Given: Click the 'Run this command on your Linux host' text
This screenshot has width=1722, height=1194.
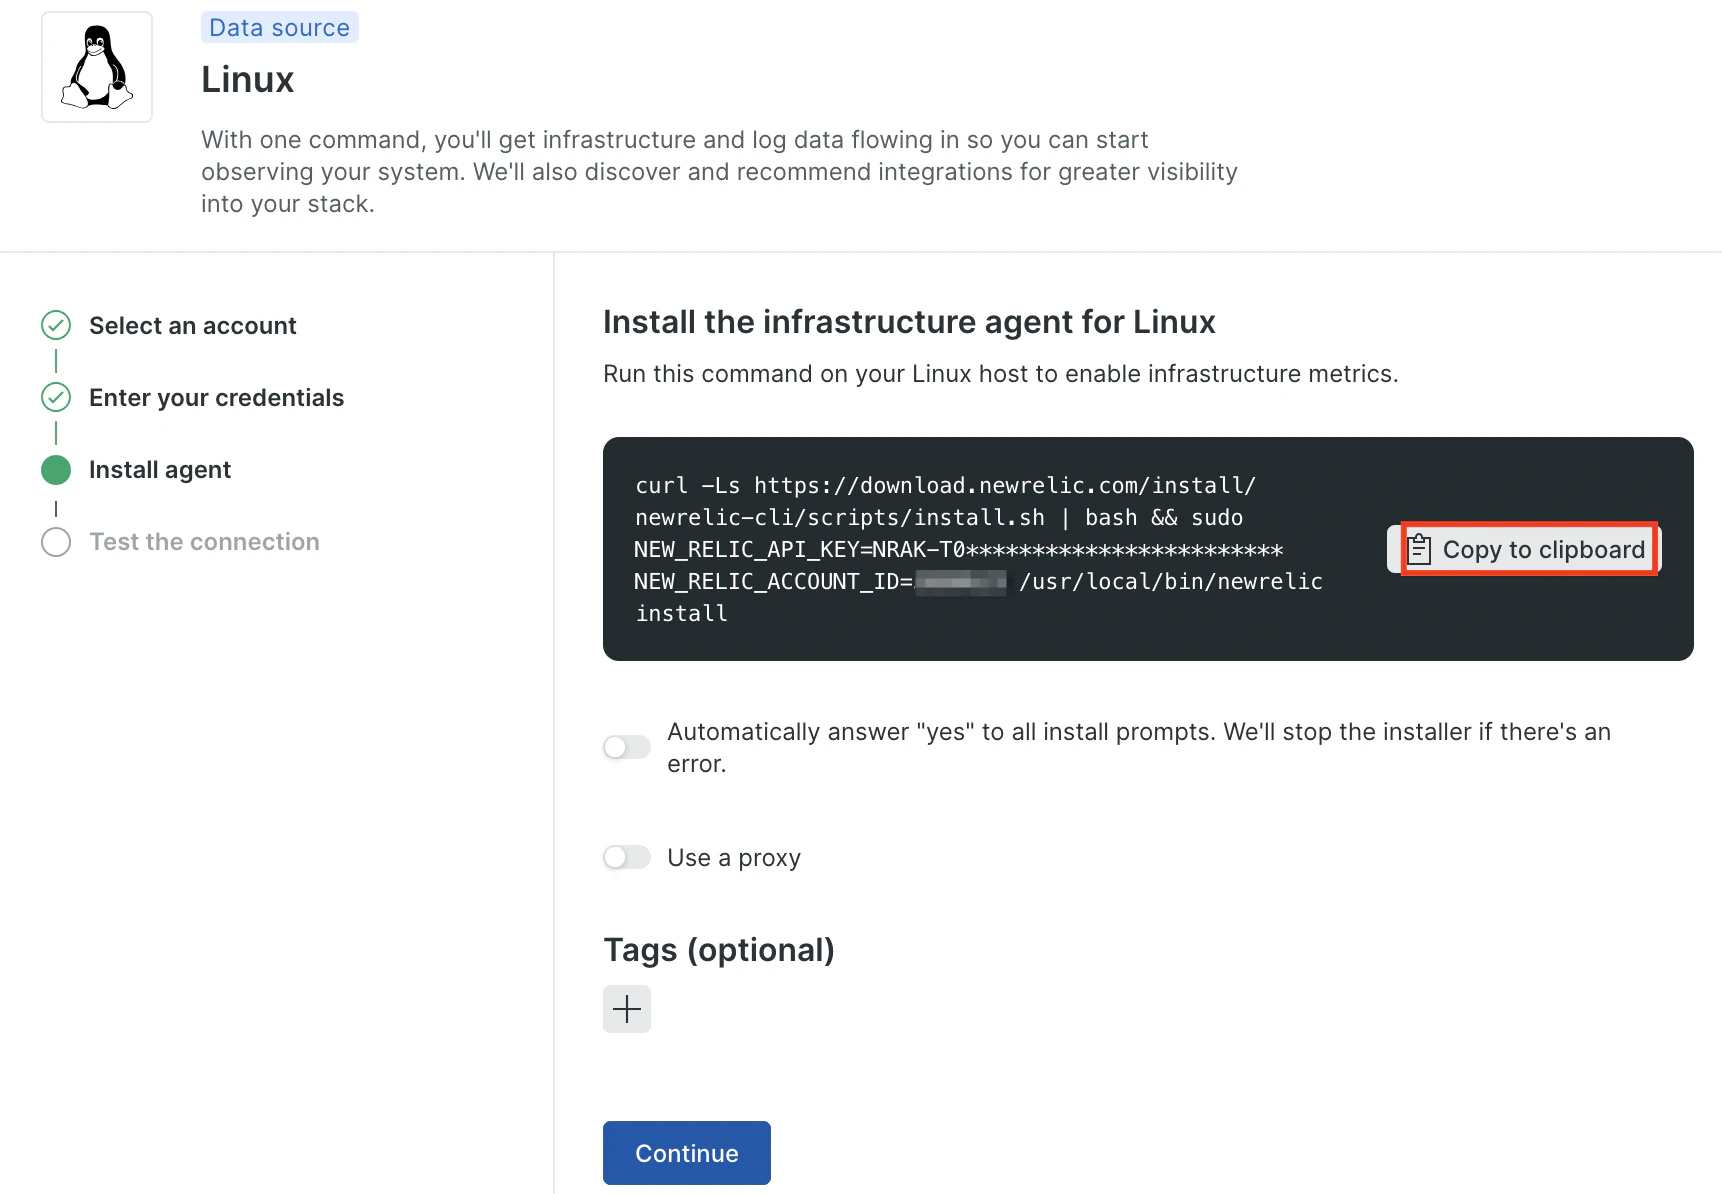Looking at the screenshot, I should click(1001, 374).
